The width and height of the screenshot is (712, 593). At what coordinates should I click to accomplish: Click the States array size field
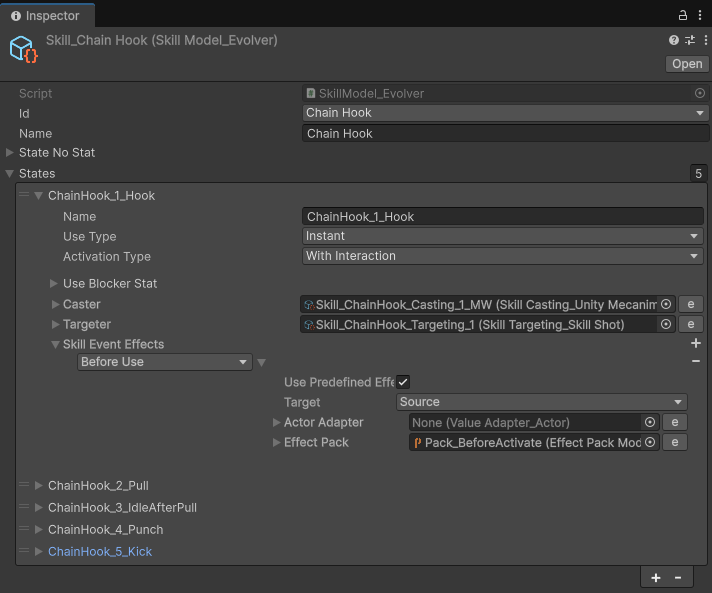pos(698,173)
